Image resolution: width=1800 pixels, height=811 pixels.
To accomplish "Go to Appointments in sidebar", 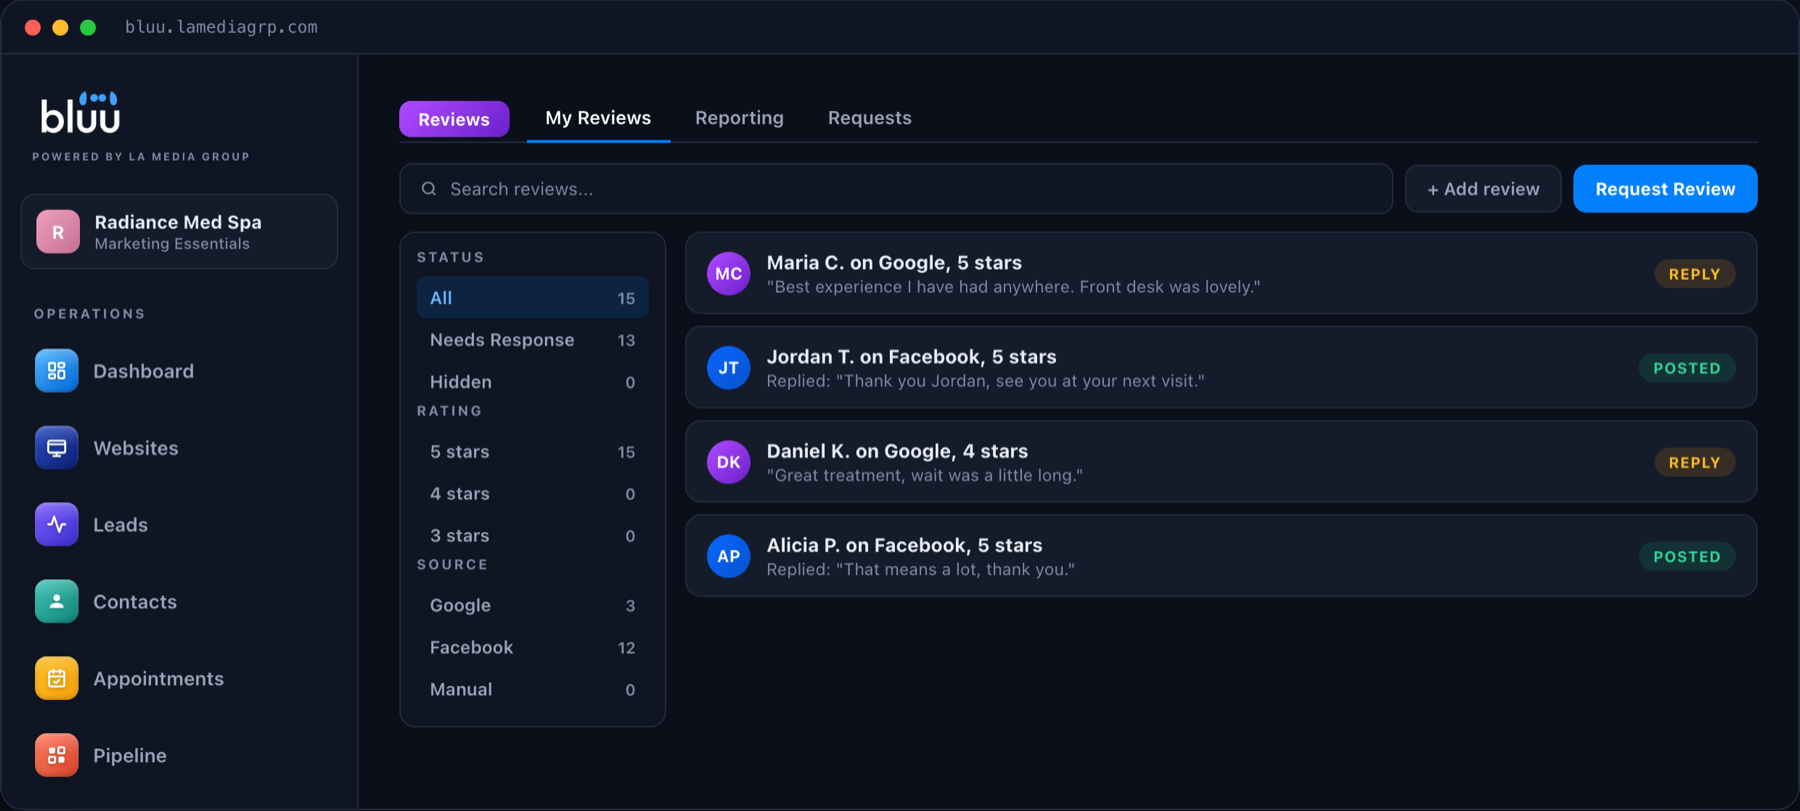I will click(x=158, y=679).
